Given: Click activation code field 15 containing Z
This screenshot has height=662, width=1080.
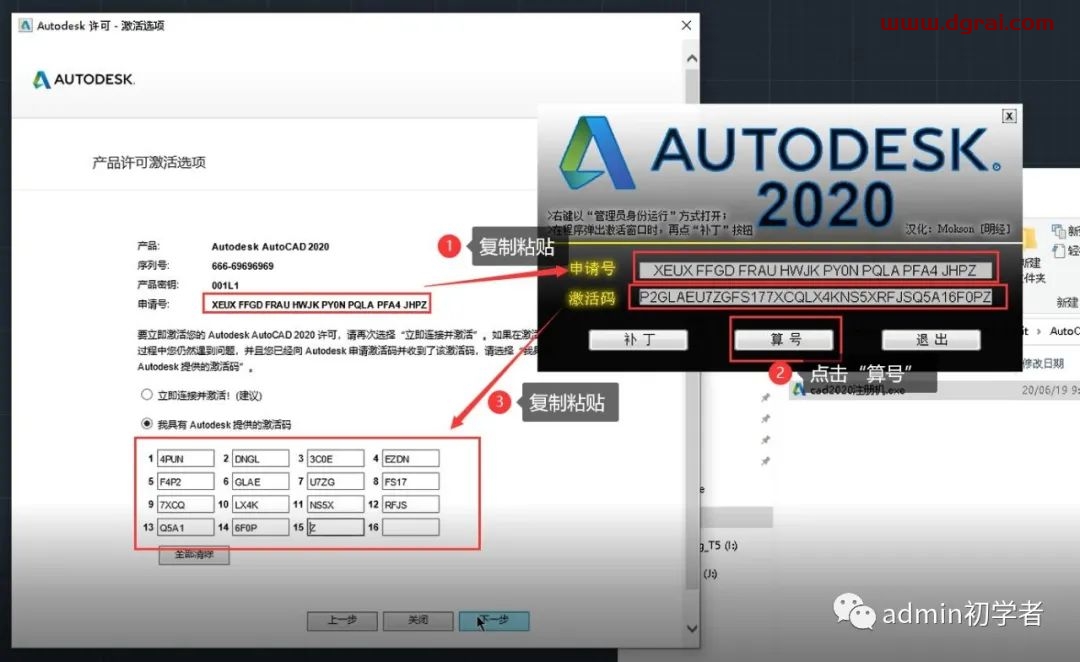Looking at the screenshot, I should [x=335, y=527].
